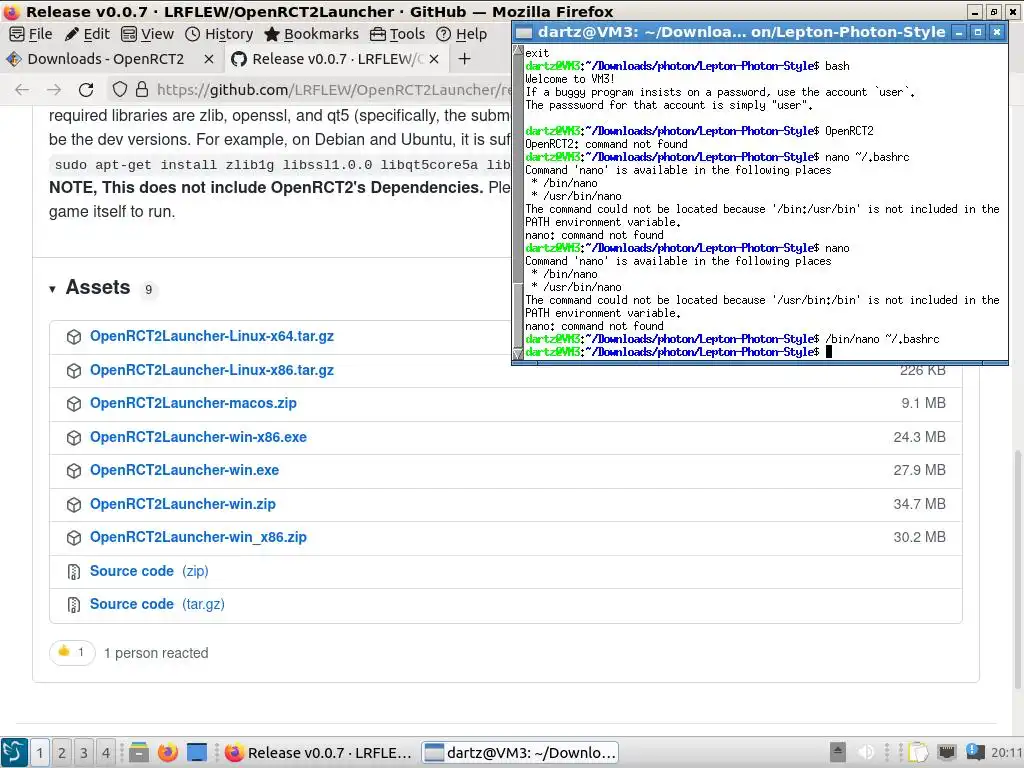
Task: Select dartz@VM3 terminal taskbar button
Action: 520,753
